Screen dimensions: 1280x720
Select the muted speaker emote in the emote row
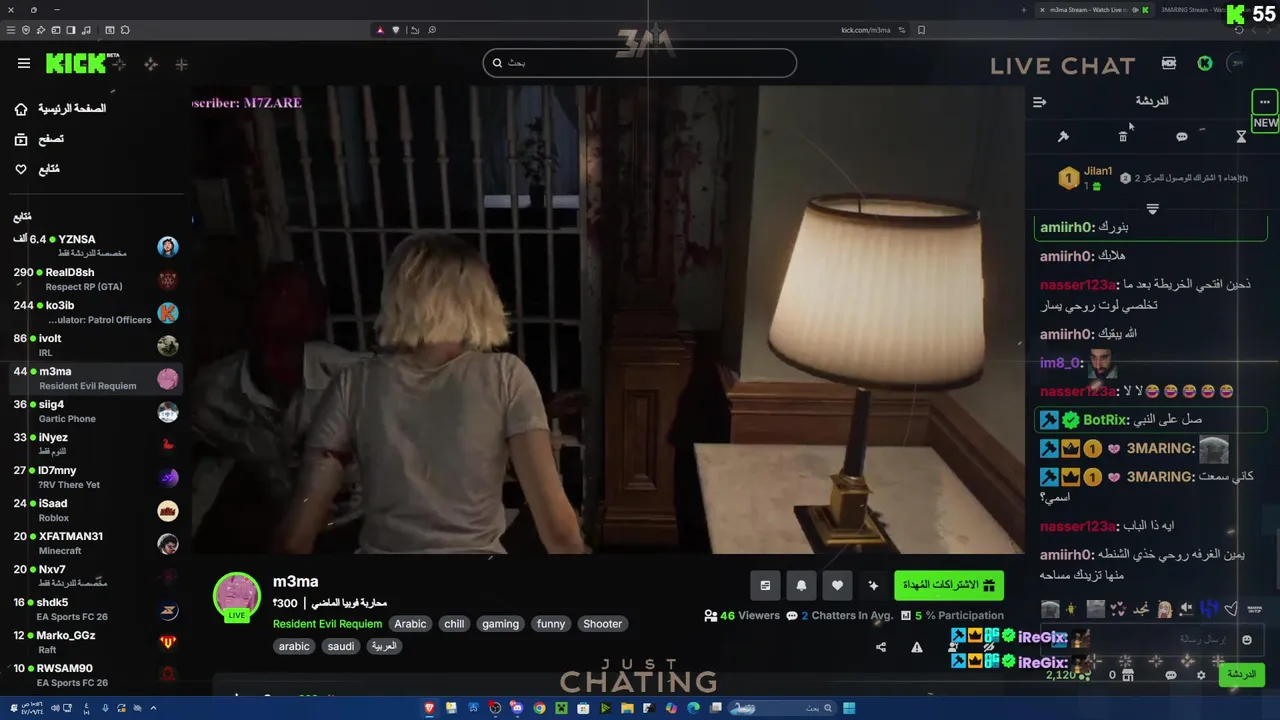click(x=1186, y=608)
